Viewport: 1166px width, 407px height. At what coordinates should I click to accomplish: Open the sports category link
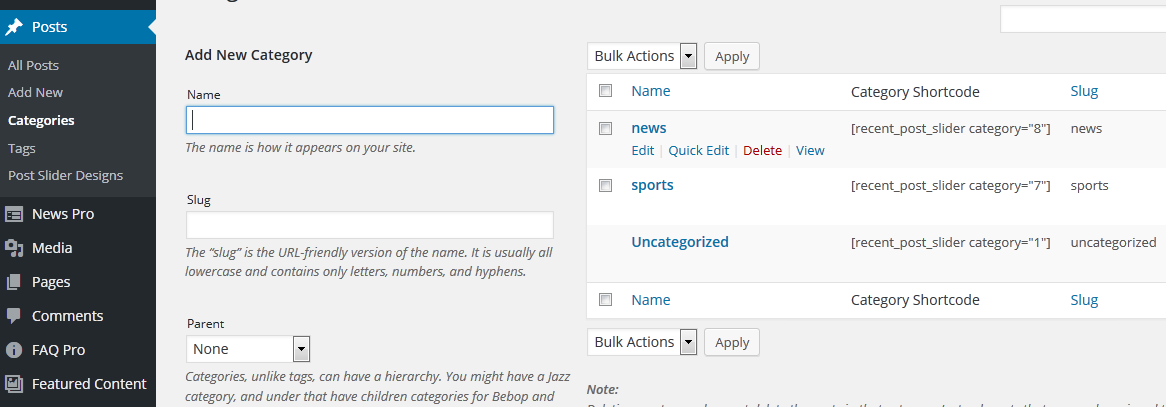[x=652, y=185]
